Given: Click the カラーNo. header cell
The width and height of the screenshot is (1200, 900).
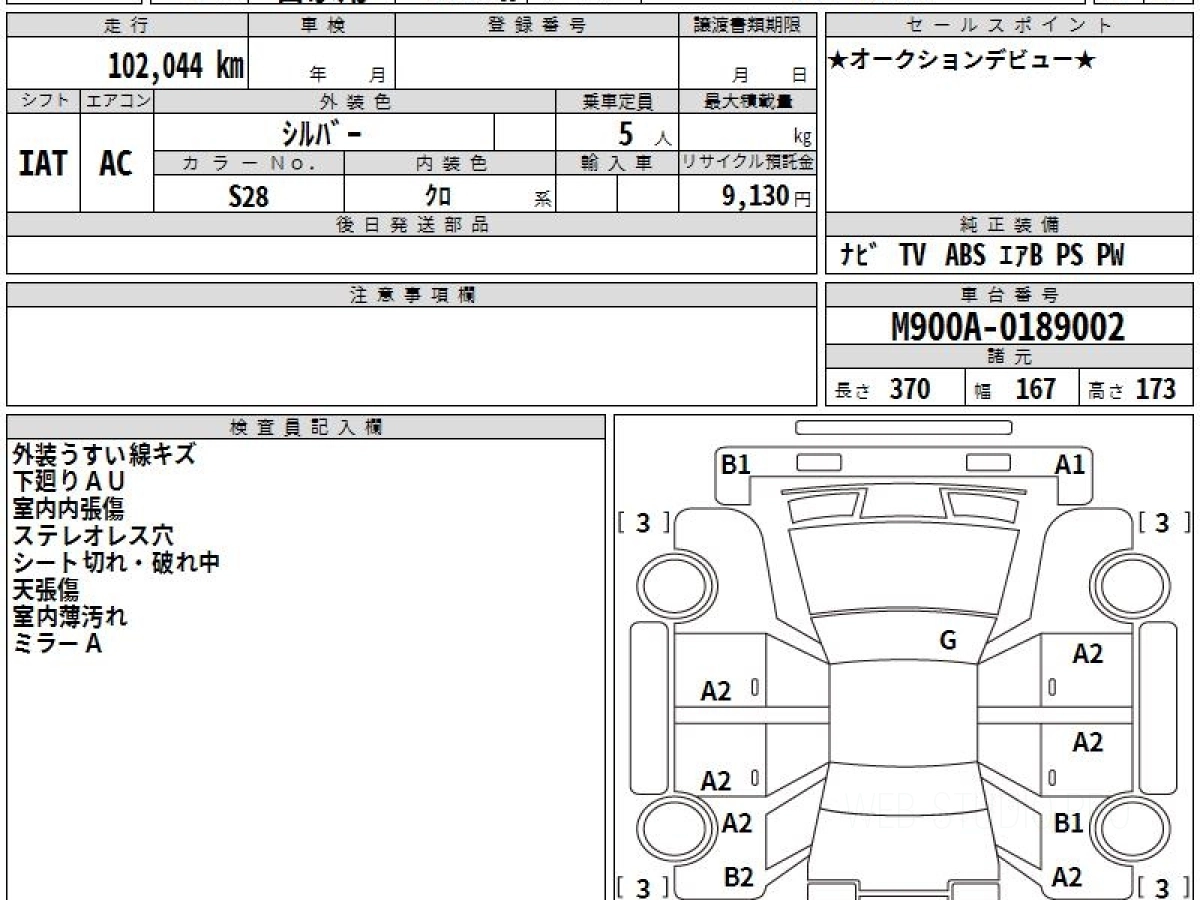Looking at the screenshot, I should 249,163.
